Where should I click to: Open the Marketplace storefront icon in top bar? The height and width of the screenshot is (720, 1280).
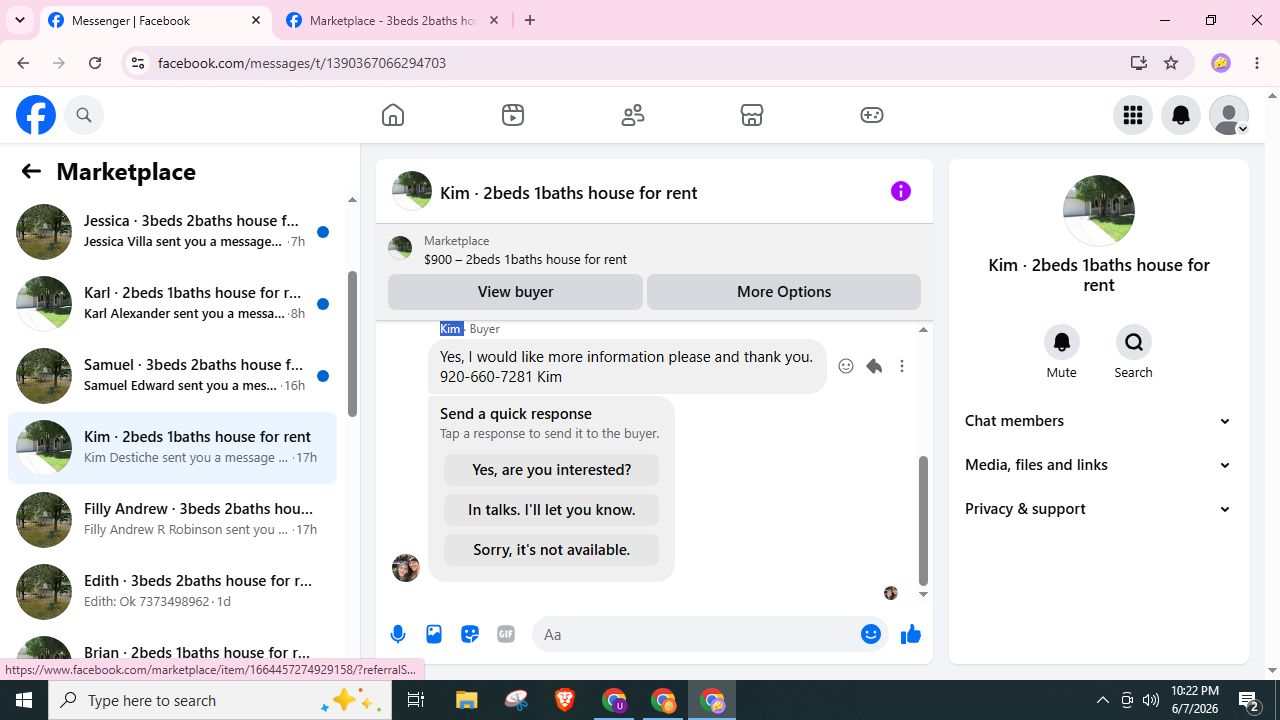click(752, 115)
